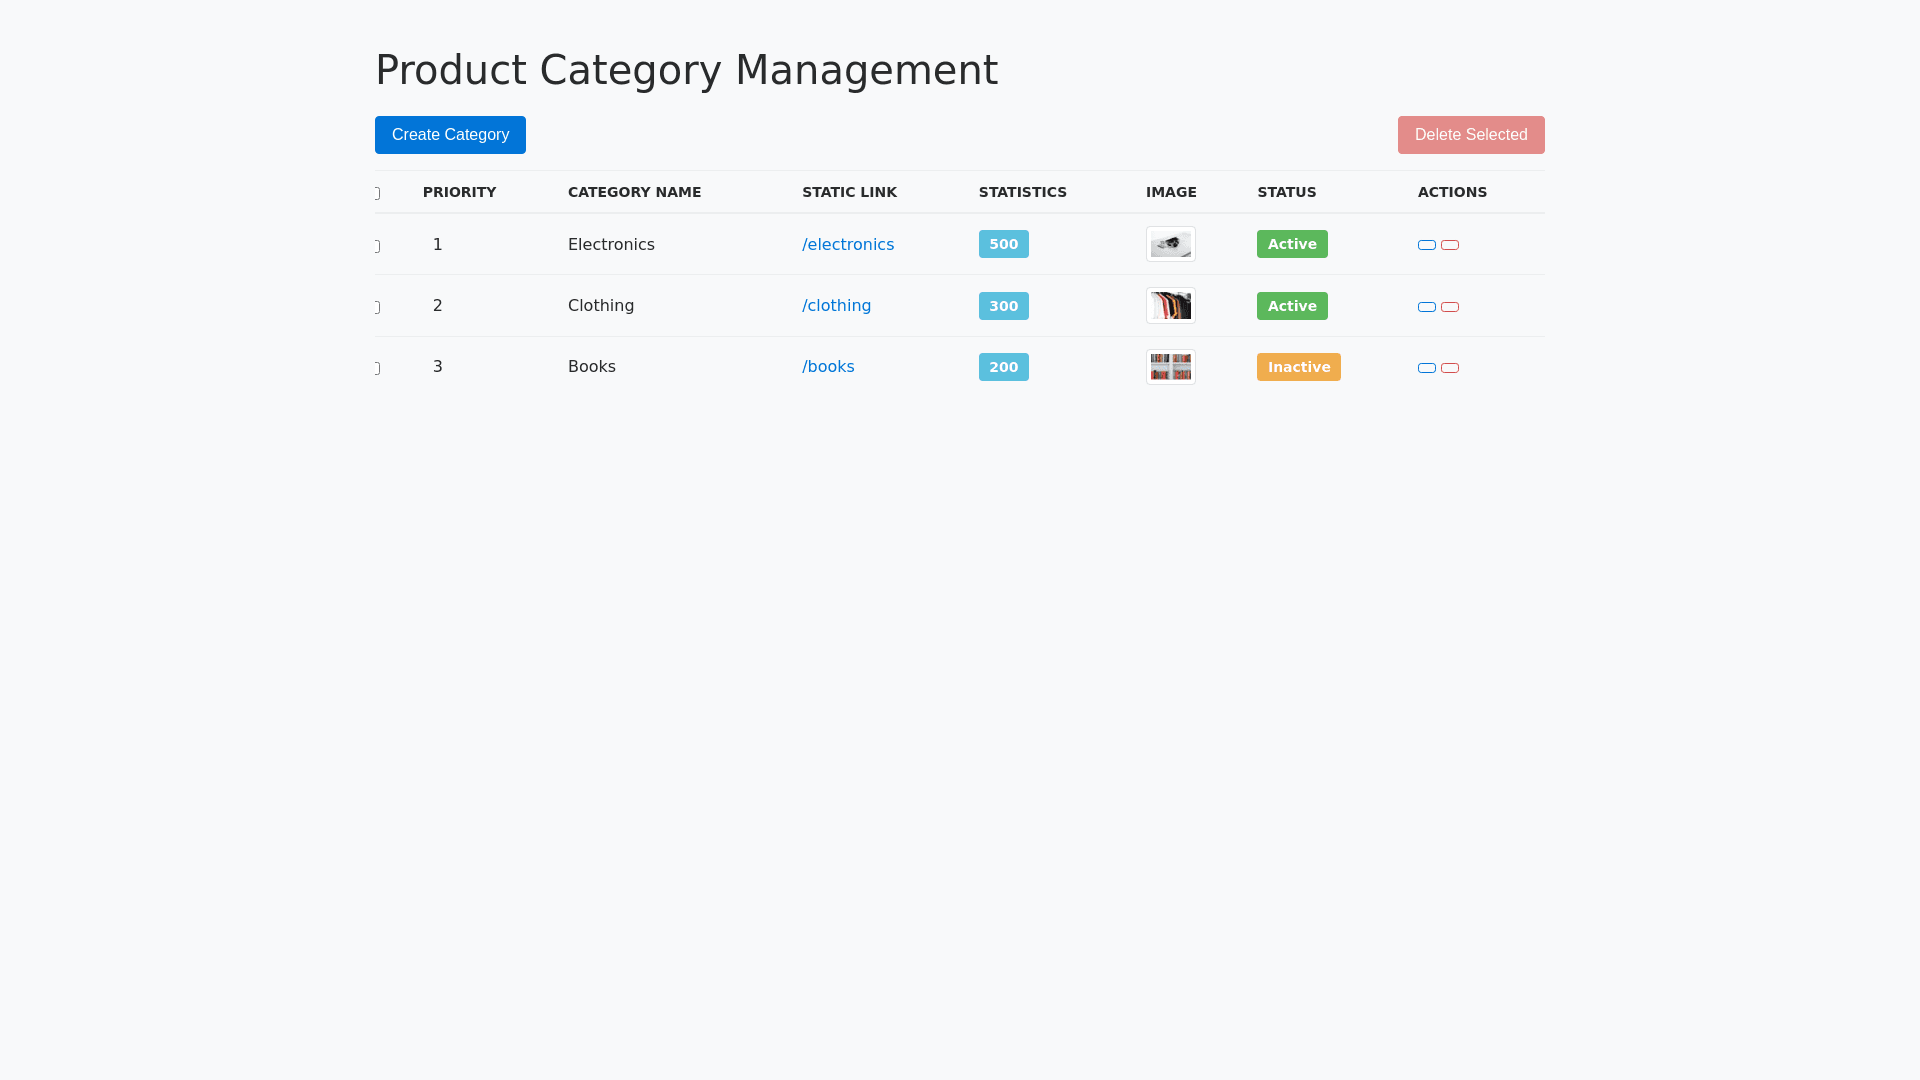
Task: Tick the Books row checkbox
Action: tap(378, 368)
